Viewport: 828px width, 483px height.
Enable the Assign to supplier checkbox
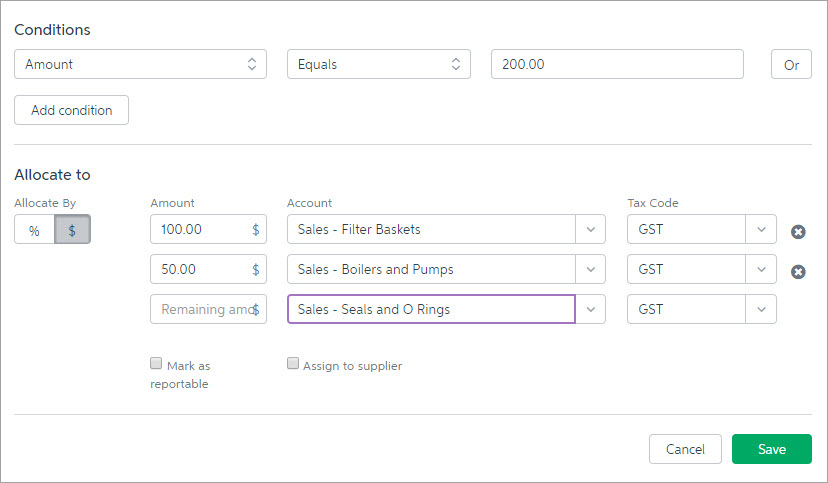(x=293, y=363)
